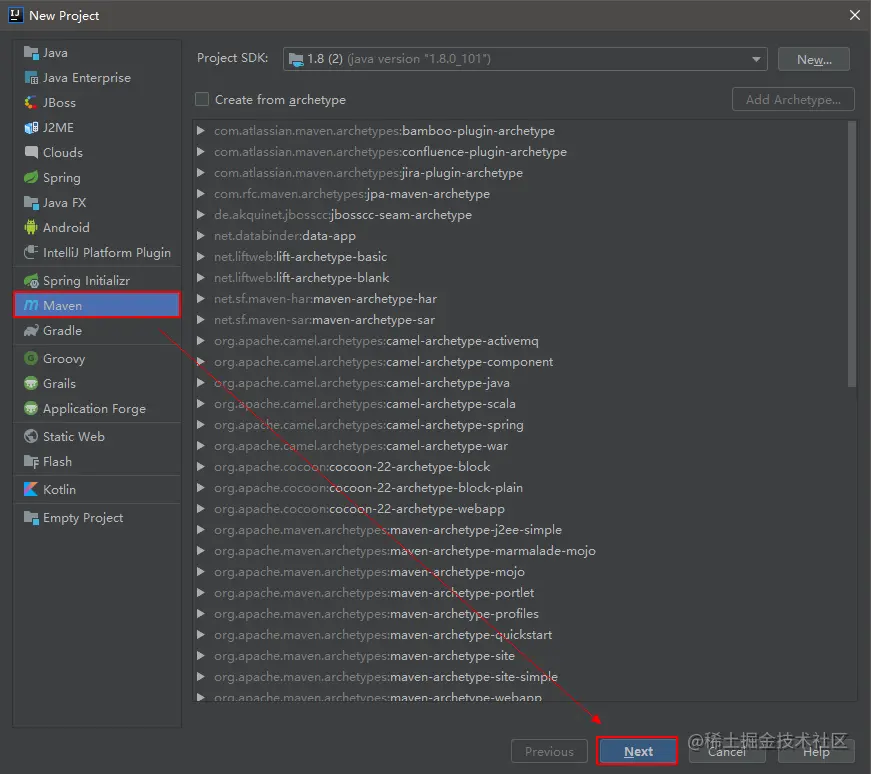Click the Add Archetype... button
The image size is (871, 774).
click(x=793, y=99)
